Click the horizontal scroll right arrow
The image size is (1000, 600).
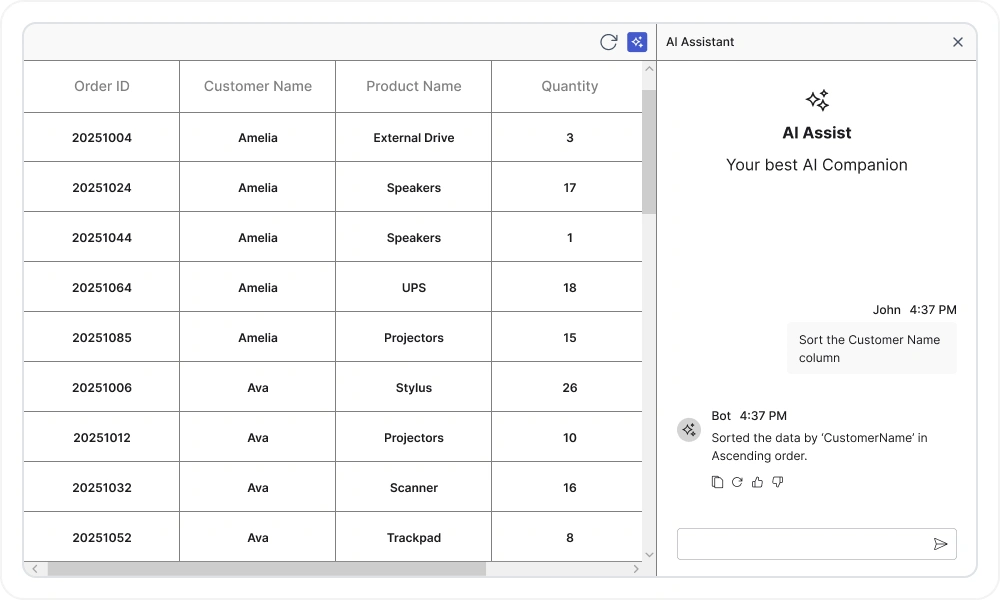pyautogui.click(x=636, y=569)
